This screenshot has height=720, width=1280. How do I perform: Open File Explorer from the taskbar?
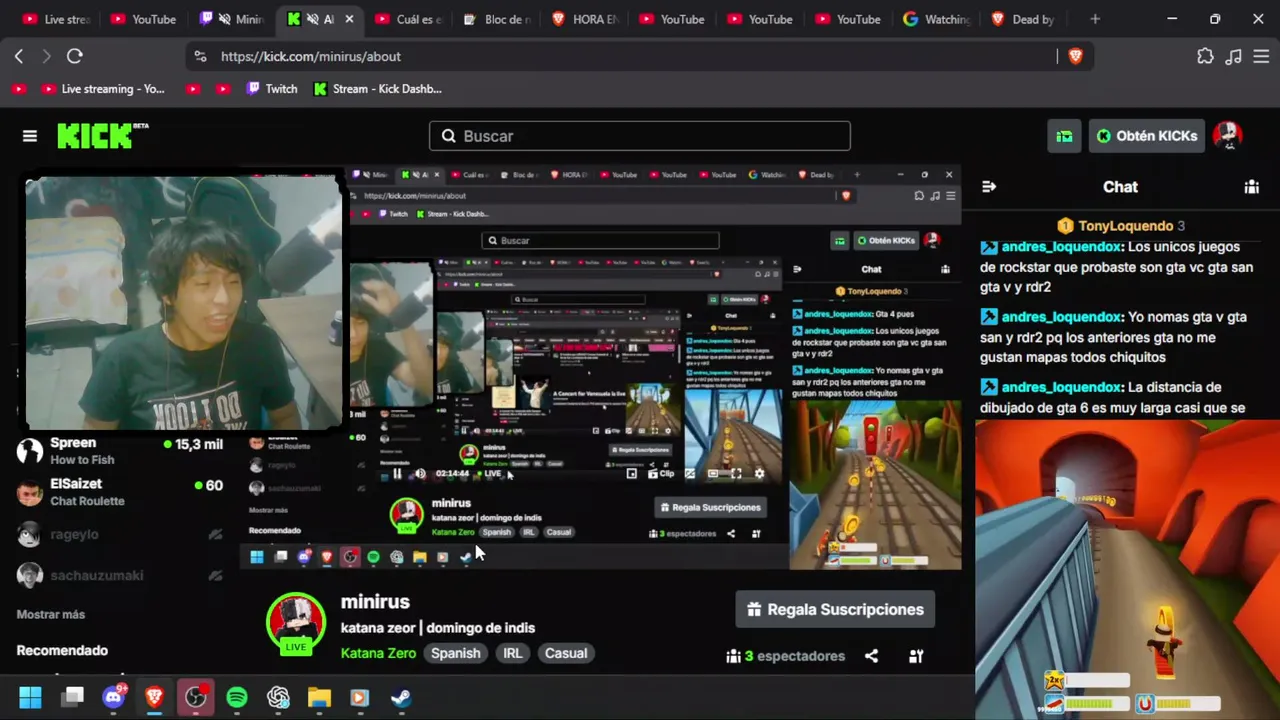(319, 698)
